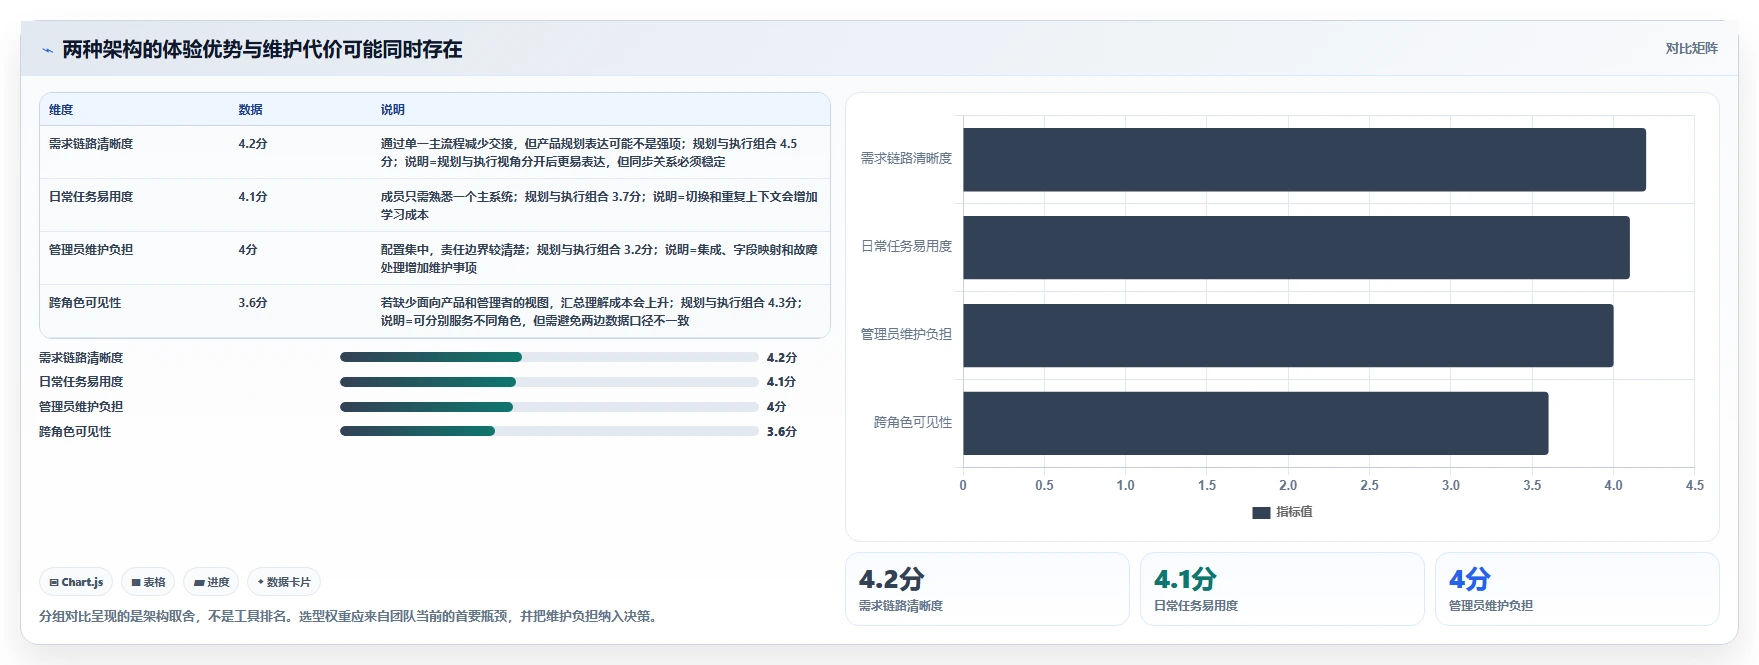Click the 3.6分 value after the progress bar
This screenshot has width=1759, height=665.
[782, 432]
